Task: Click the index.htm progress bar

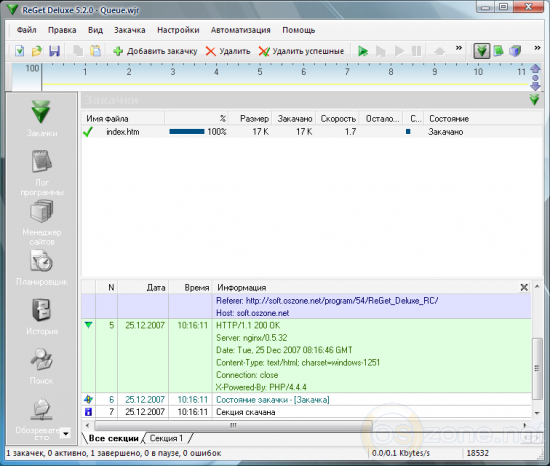Action: coord(187,132)
